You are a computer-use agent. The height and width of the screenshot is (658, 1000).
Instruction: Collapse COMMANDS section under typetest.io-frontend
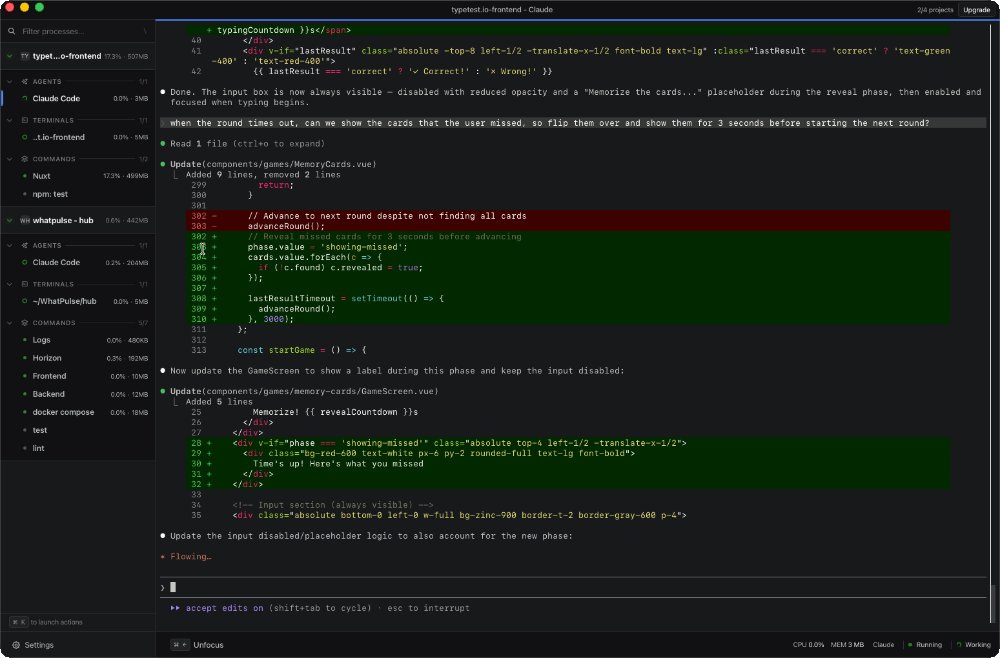(x=10, y=159)
